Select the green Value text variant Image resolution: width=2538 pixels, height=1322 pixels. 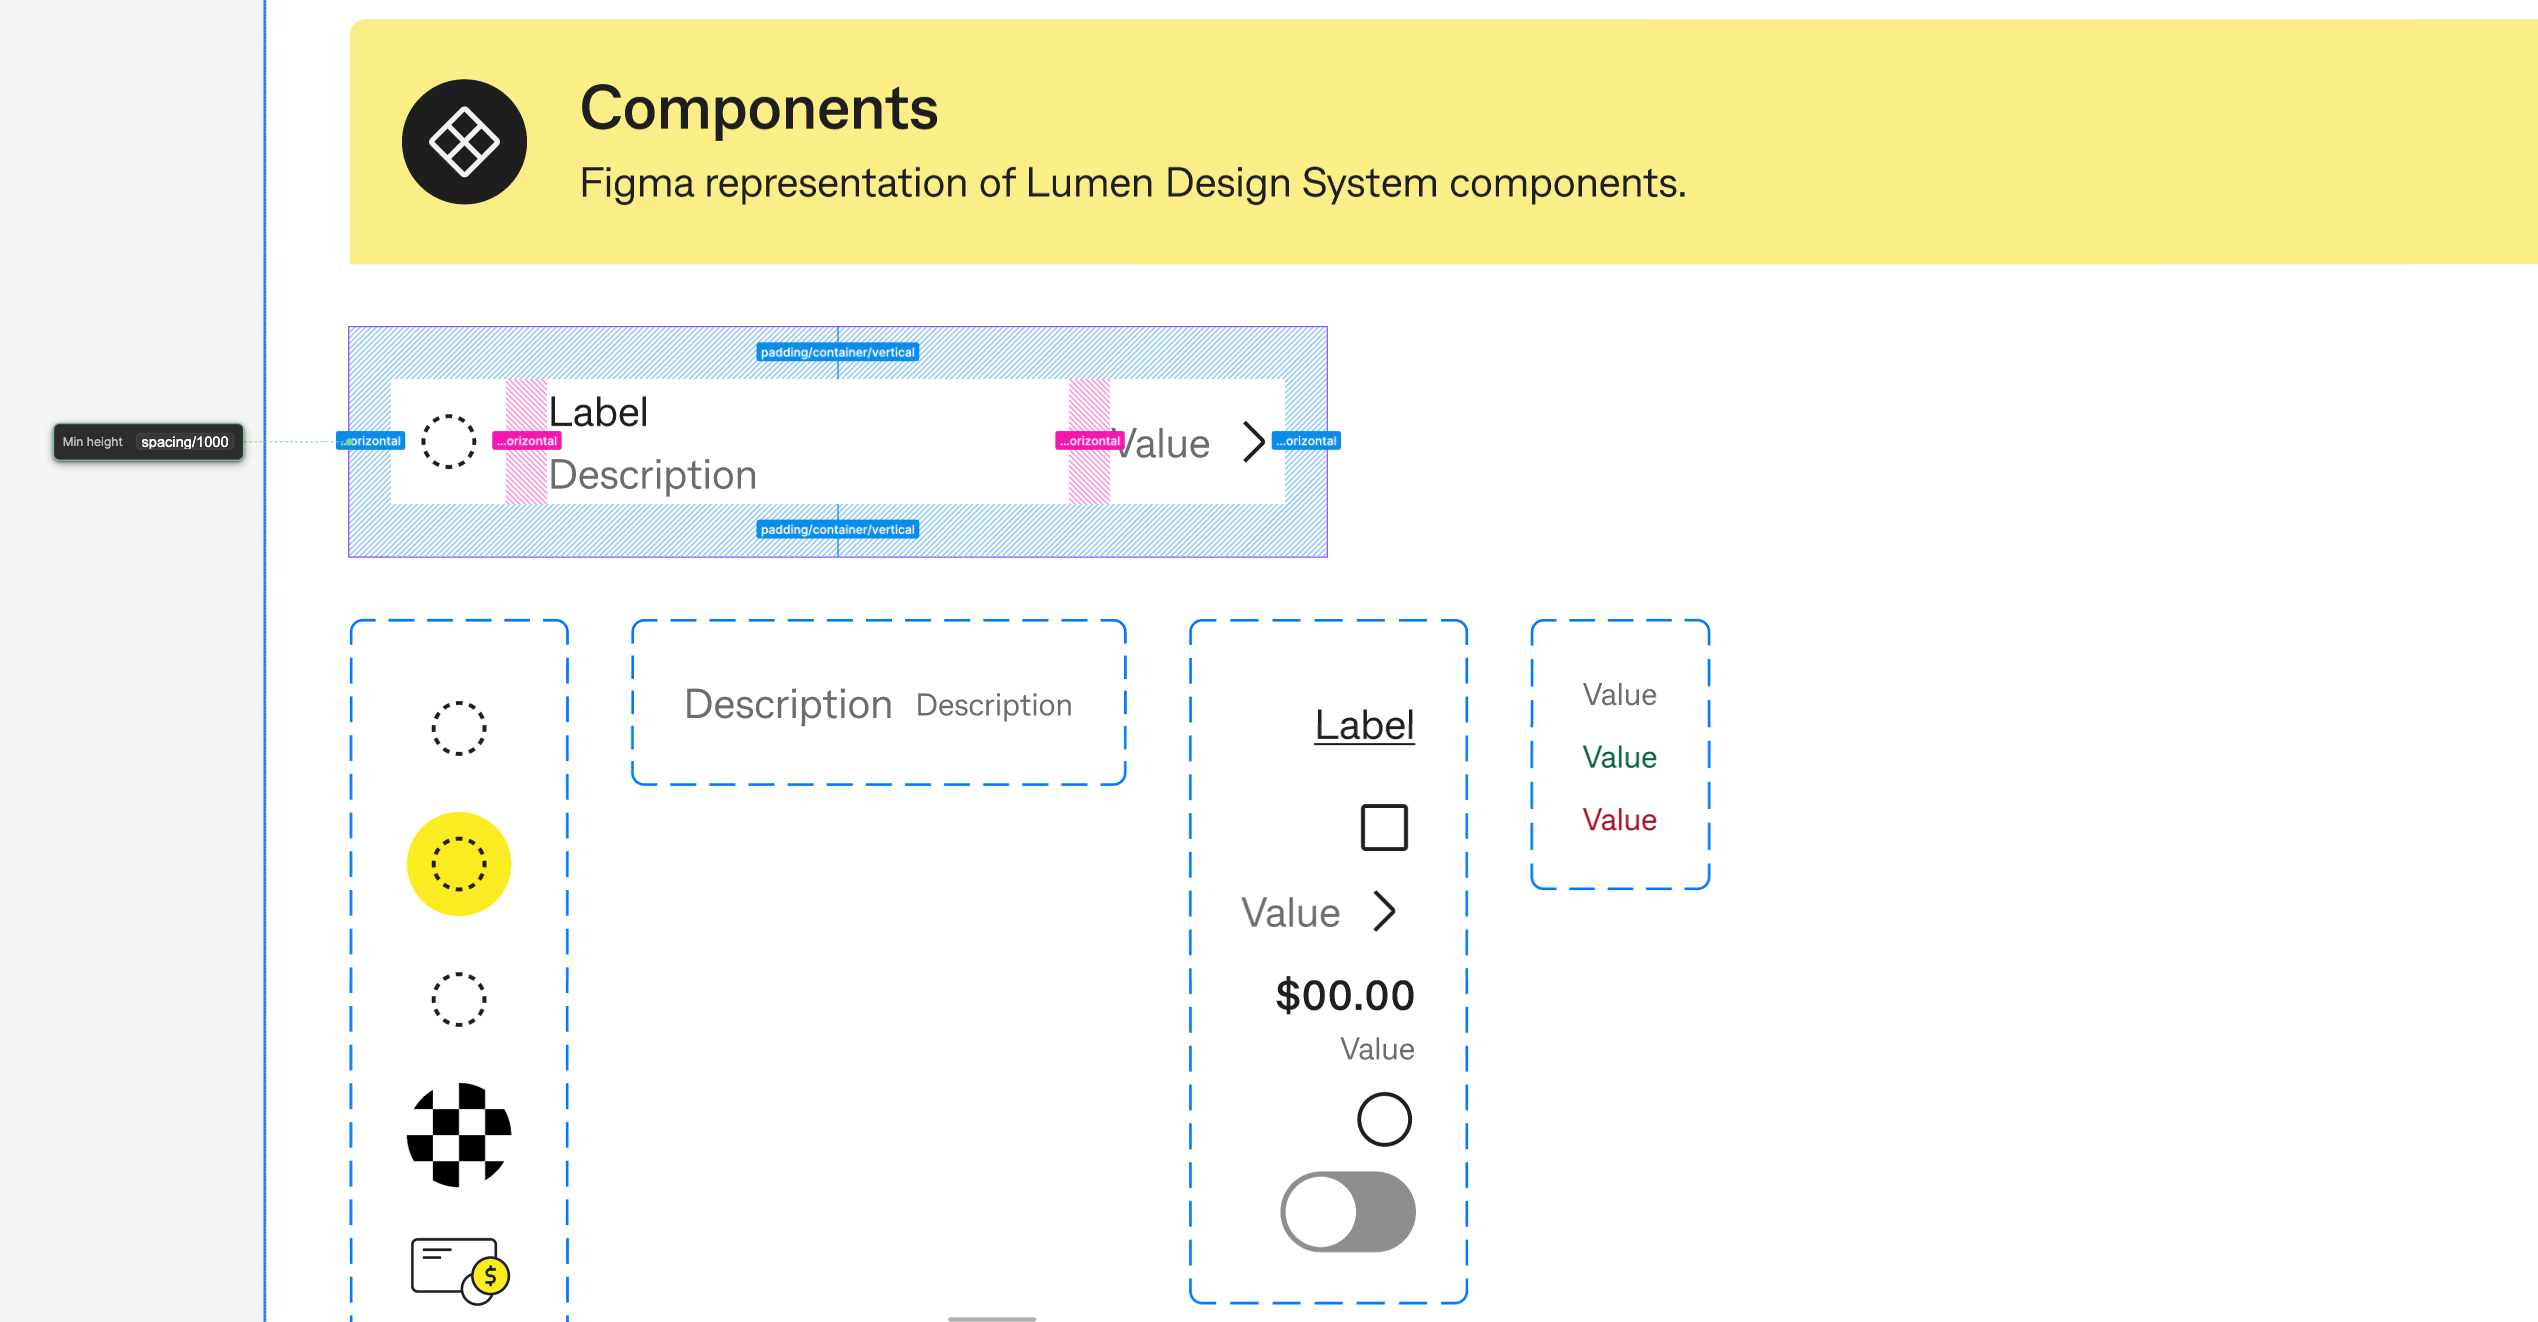point(1619,757)
